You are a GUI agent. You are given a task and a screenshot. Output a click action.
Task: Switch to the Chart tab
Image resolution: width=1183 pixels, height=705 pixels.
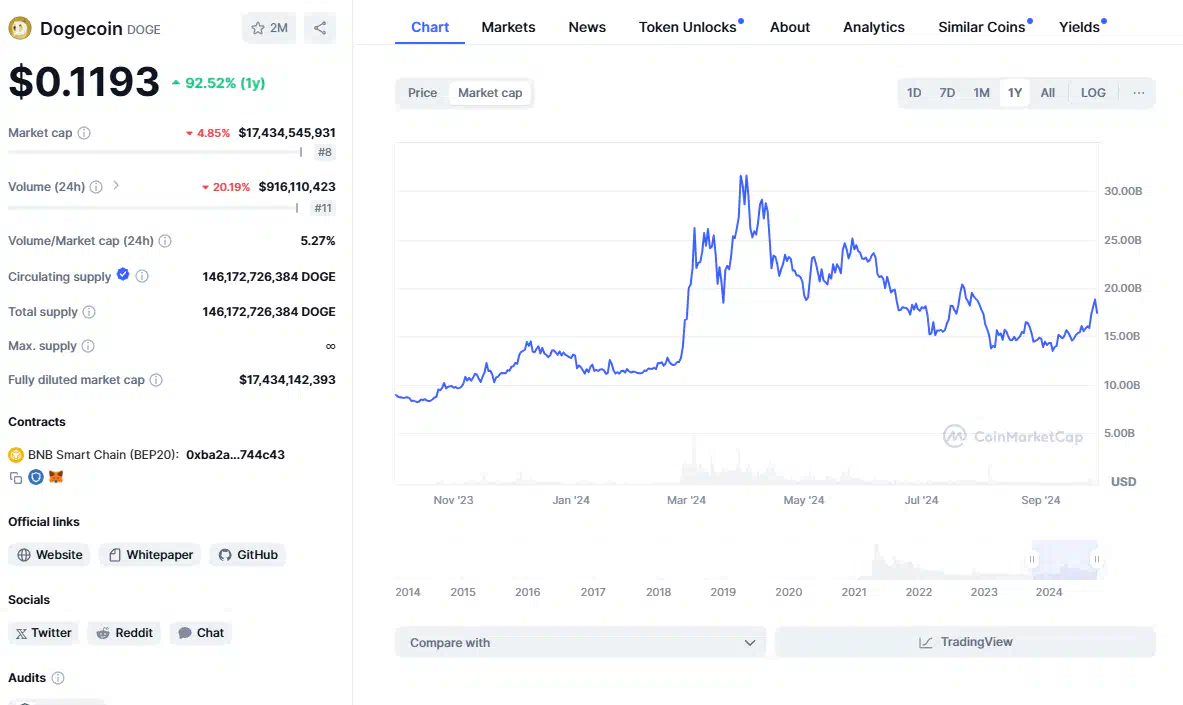tap(430, 27)
